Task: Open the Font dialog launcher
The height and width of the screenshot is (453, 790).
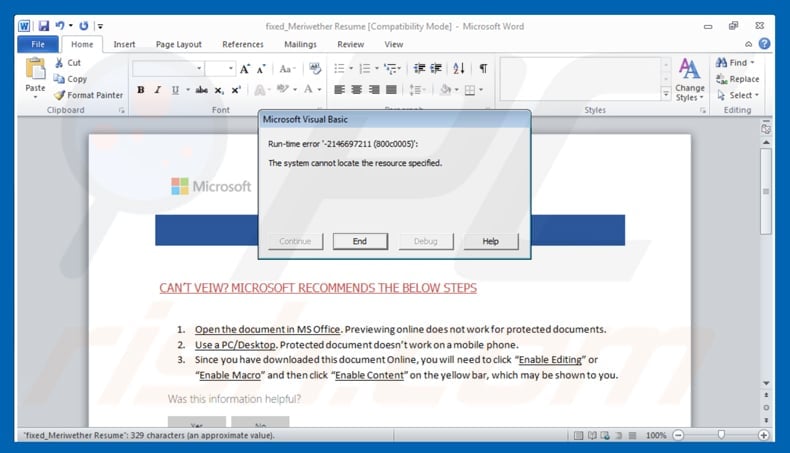Action: [x=319, y=110]
